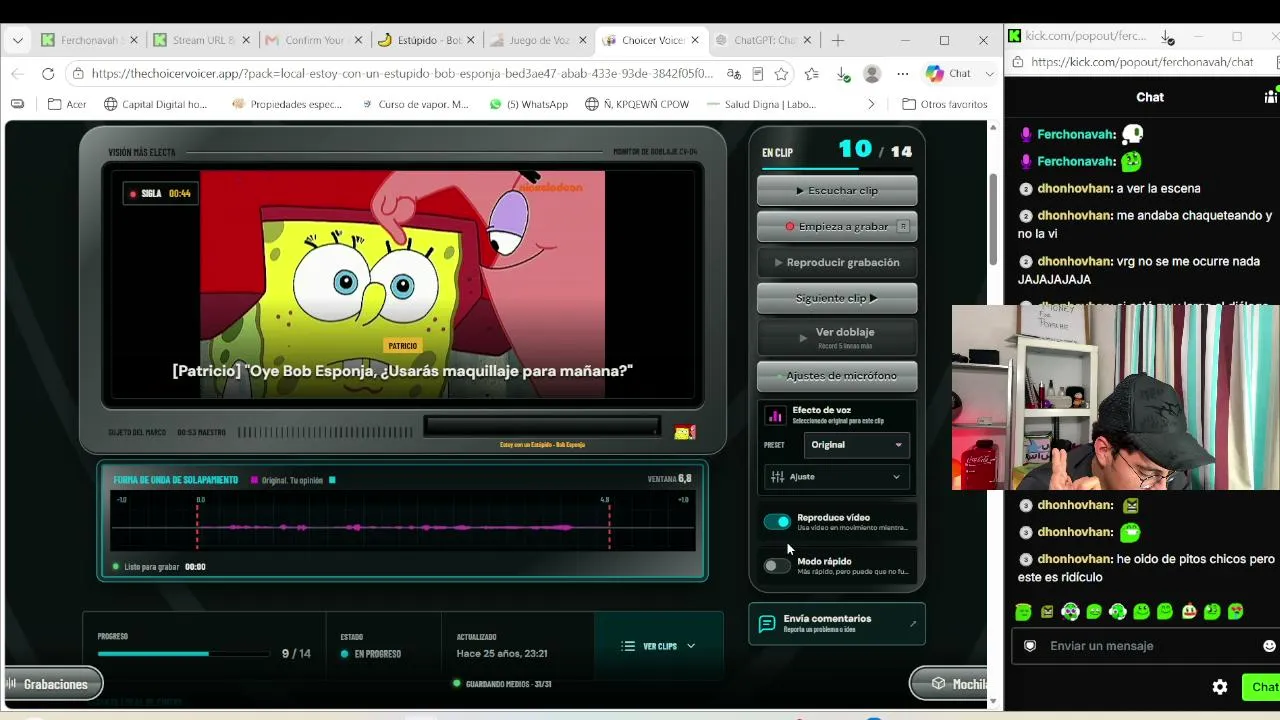Image resolution: width=1280 pixels, height=720 pixels.
Task: Open a new browser tab
Action: pyautogui.click(x=838, y=40)
